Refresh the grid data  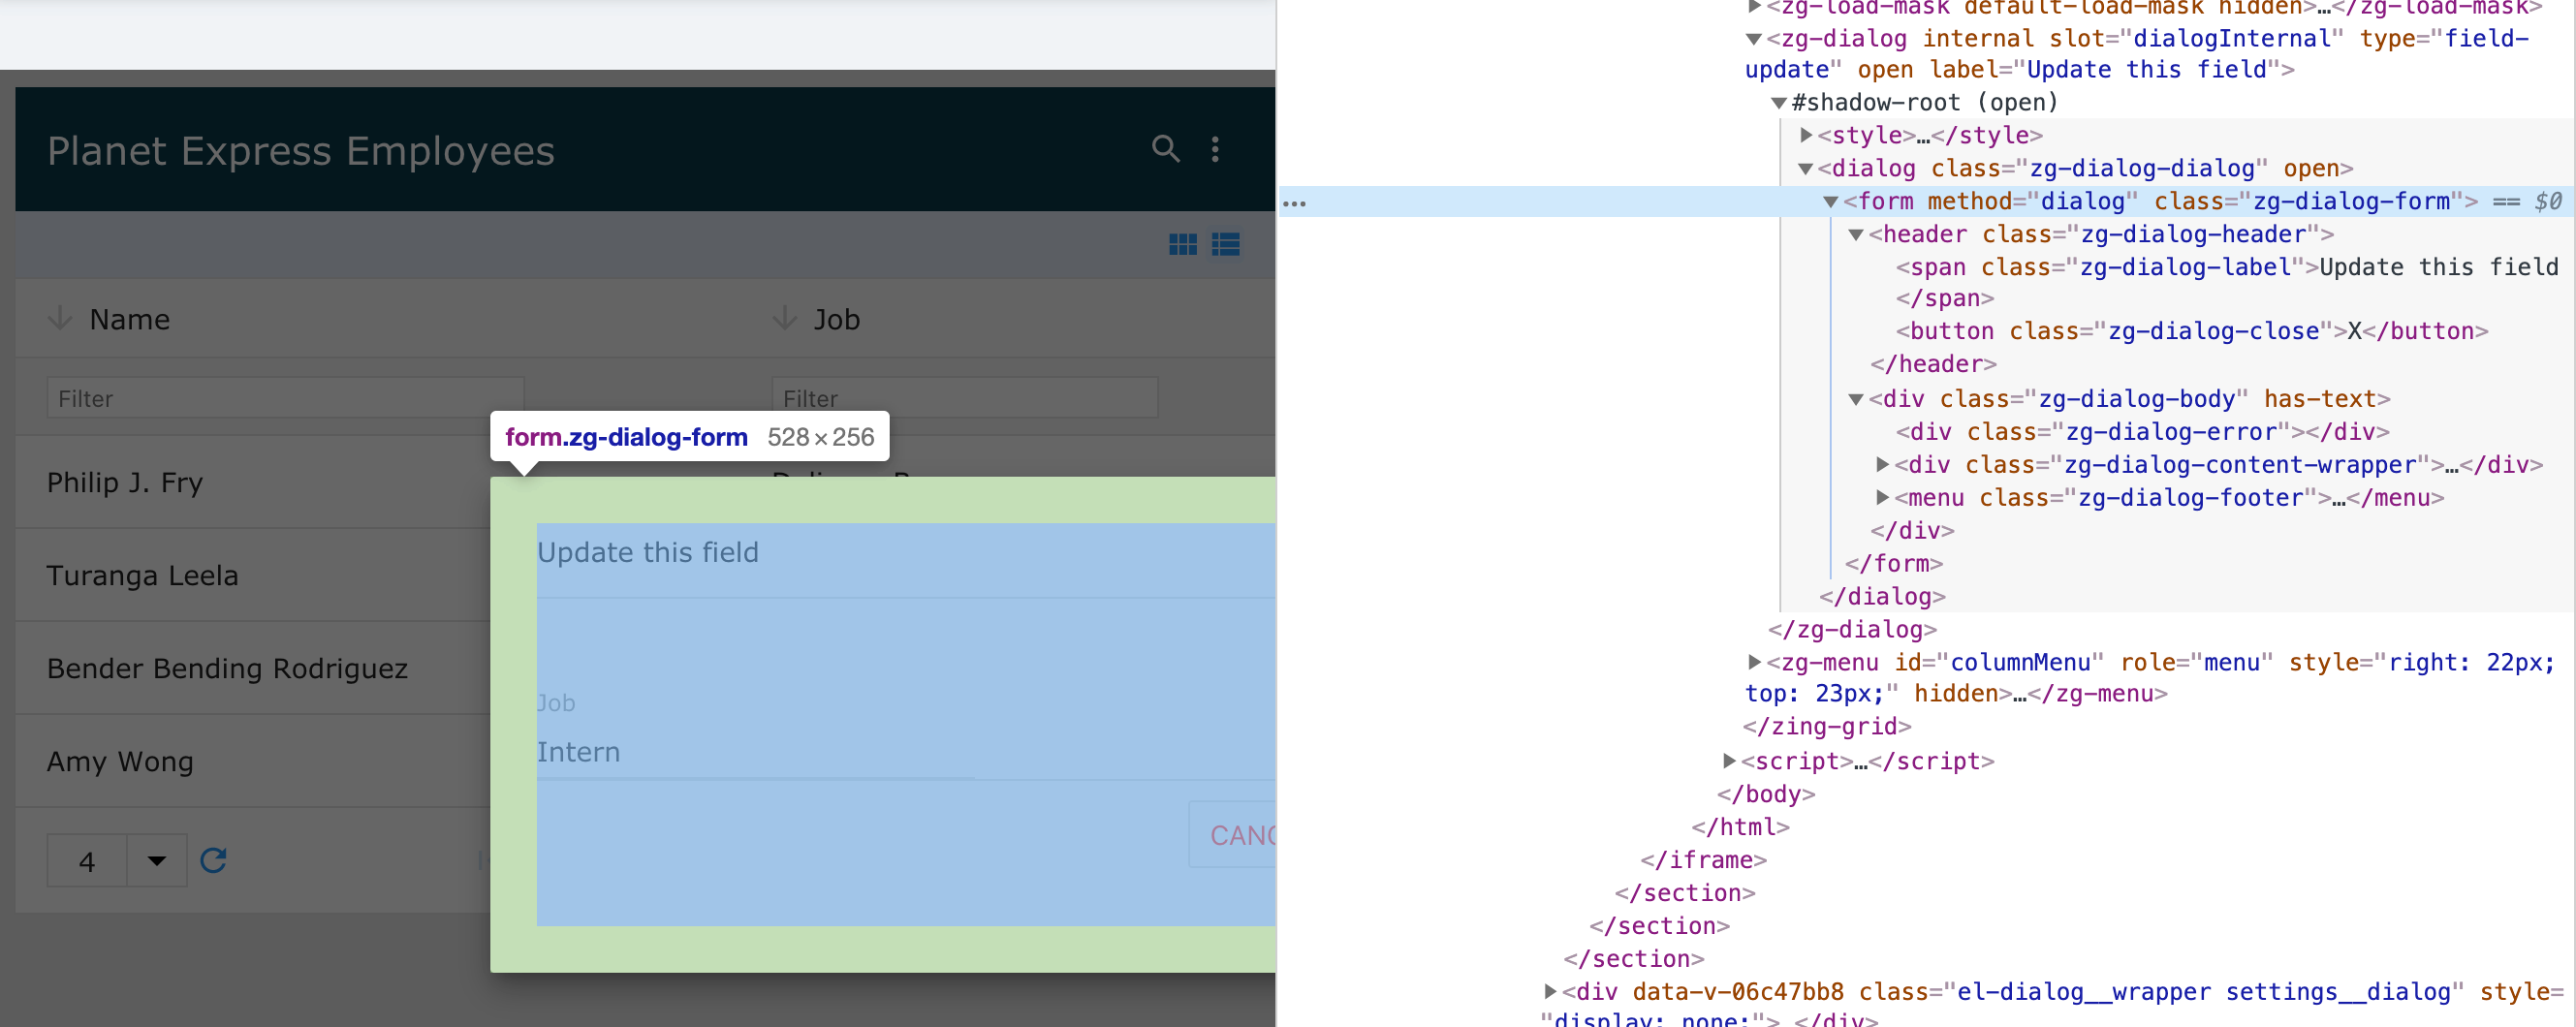[x=213, y=859]
